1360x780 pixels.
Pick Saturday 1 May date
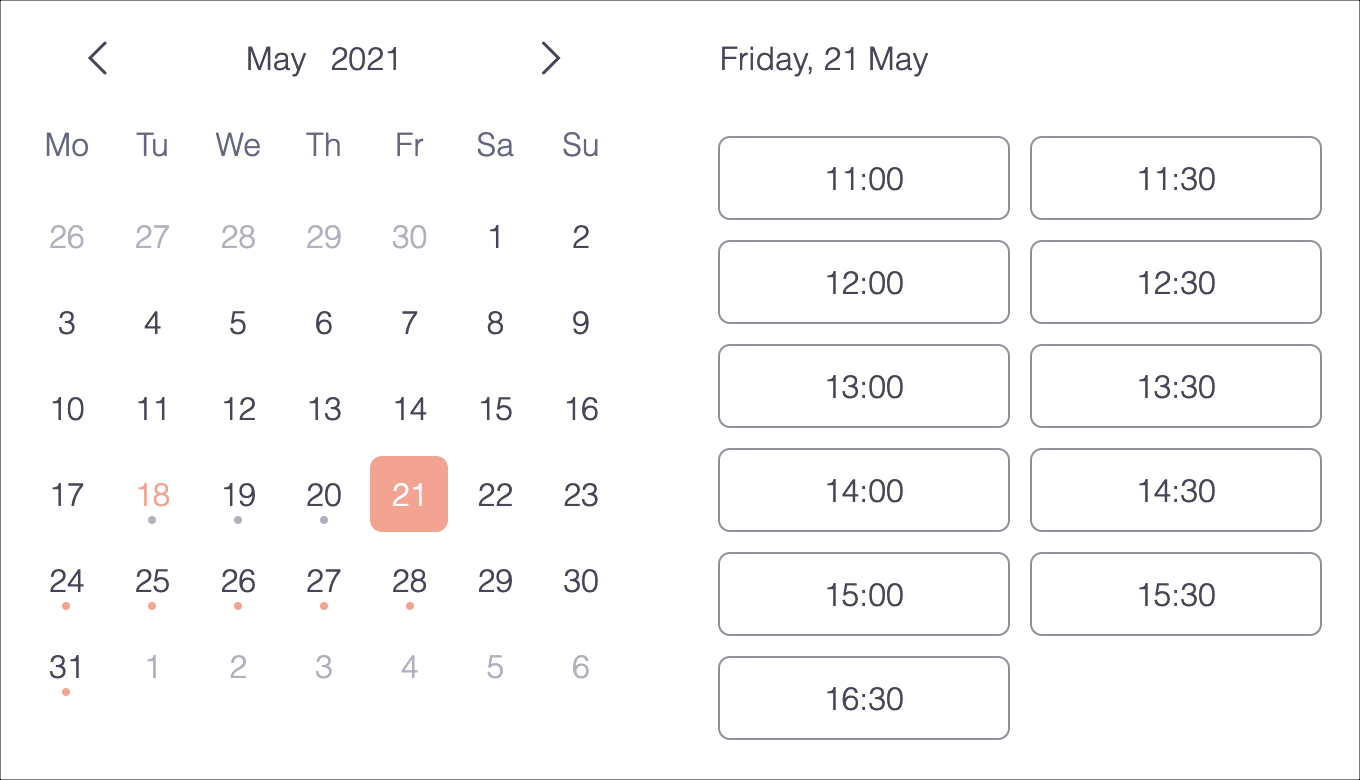(x=495, y=237)
